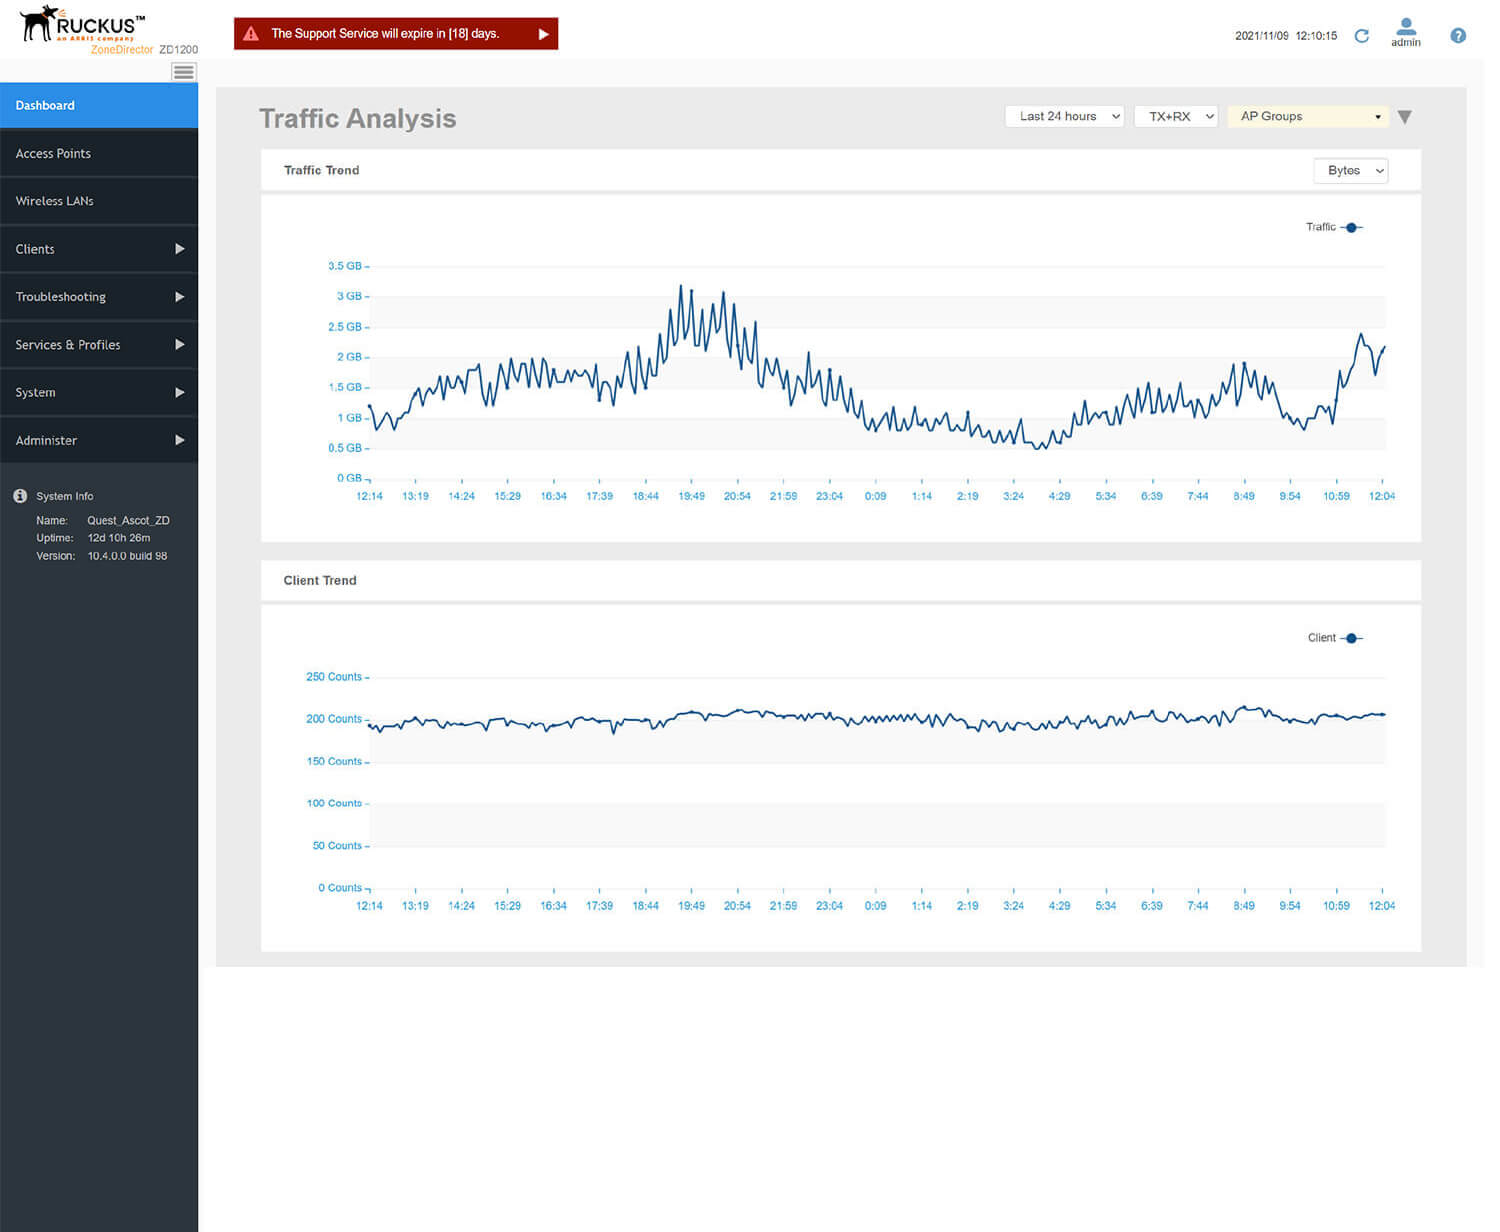This screenshot has width=1500, height=1232.
Task: Open the Last 24 hours time range dropdown
Action: [x=1064, y=117]
